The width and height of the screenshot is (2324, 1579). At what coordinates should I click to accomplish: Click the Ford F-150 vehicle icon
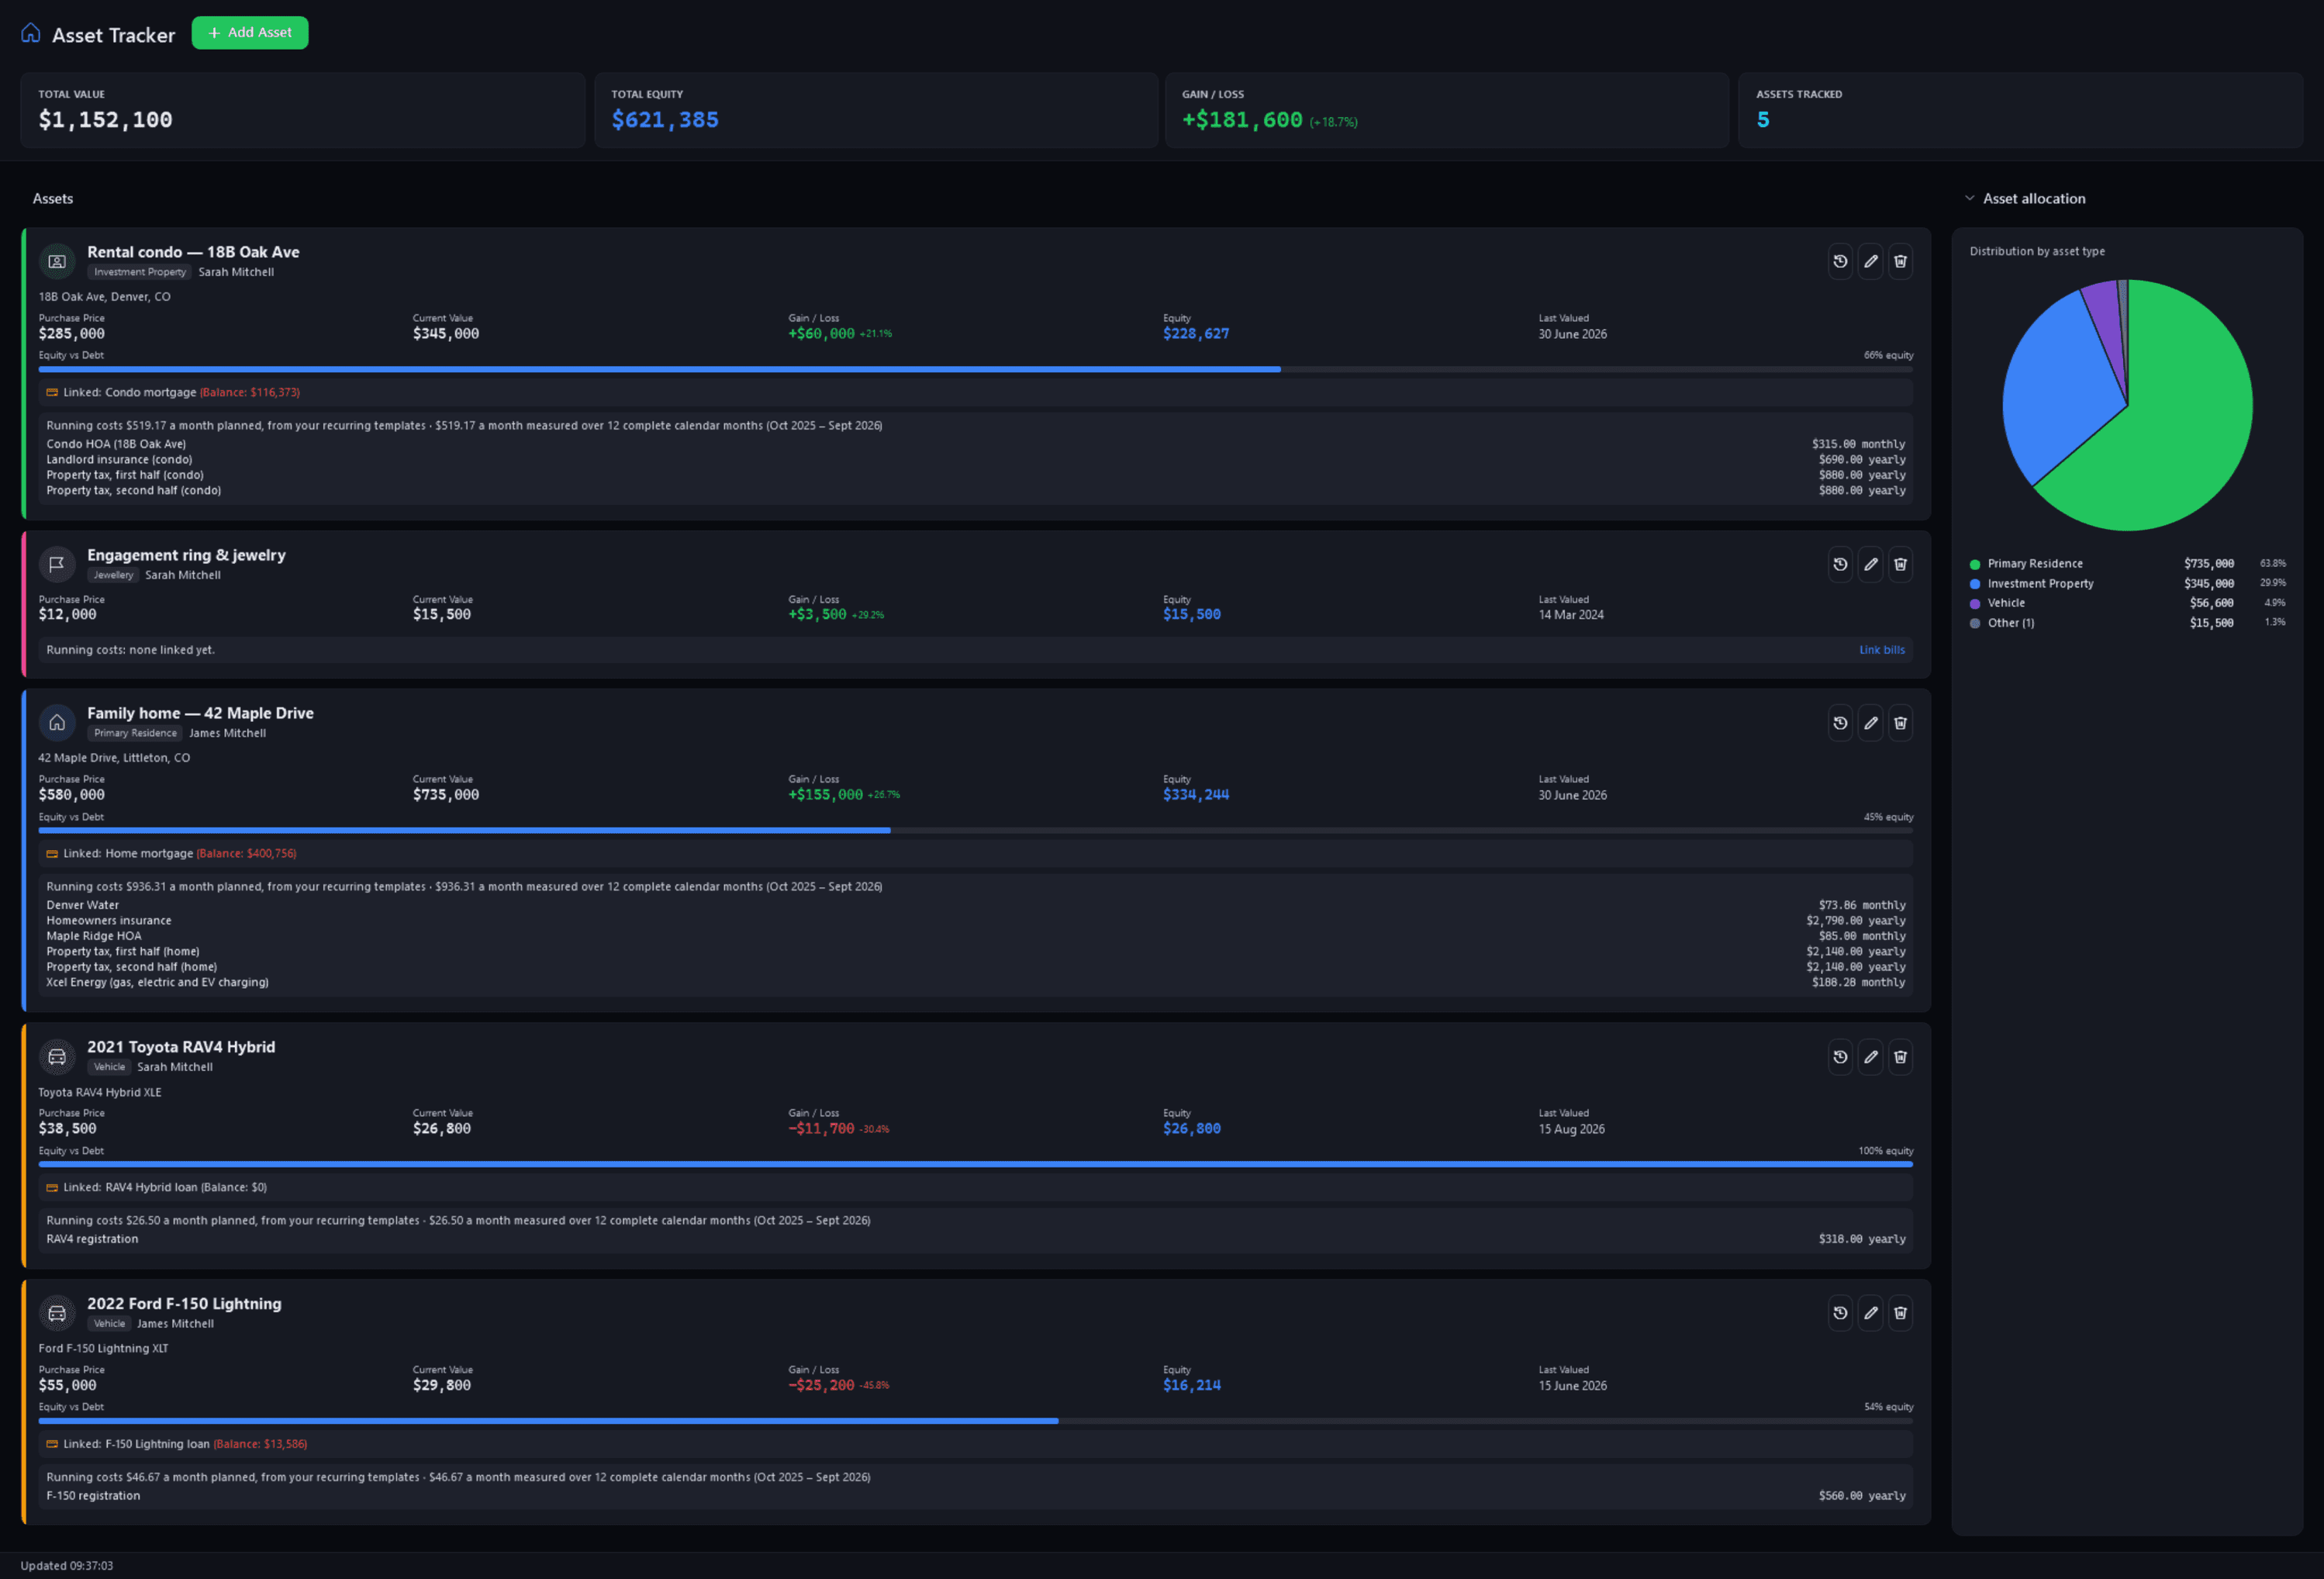click(57, 1313)
